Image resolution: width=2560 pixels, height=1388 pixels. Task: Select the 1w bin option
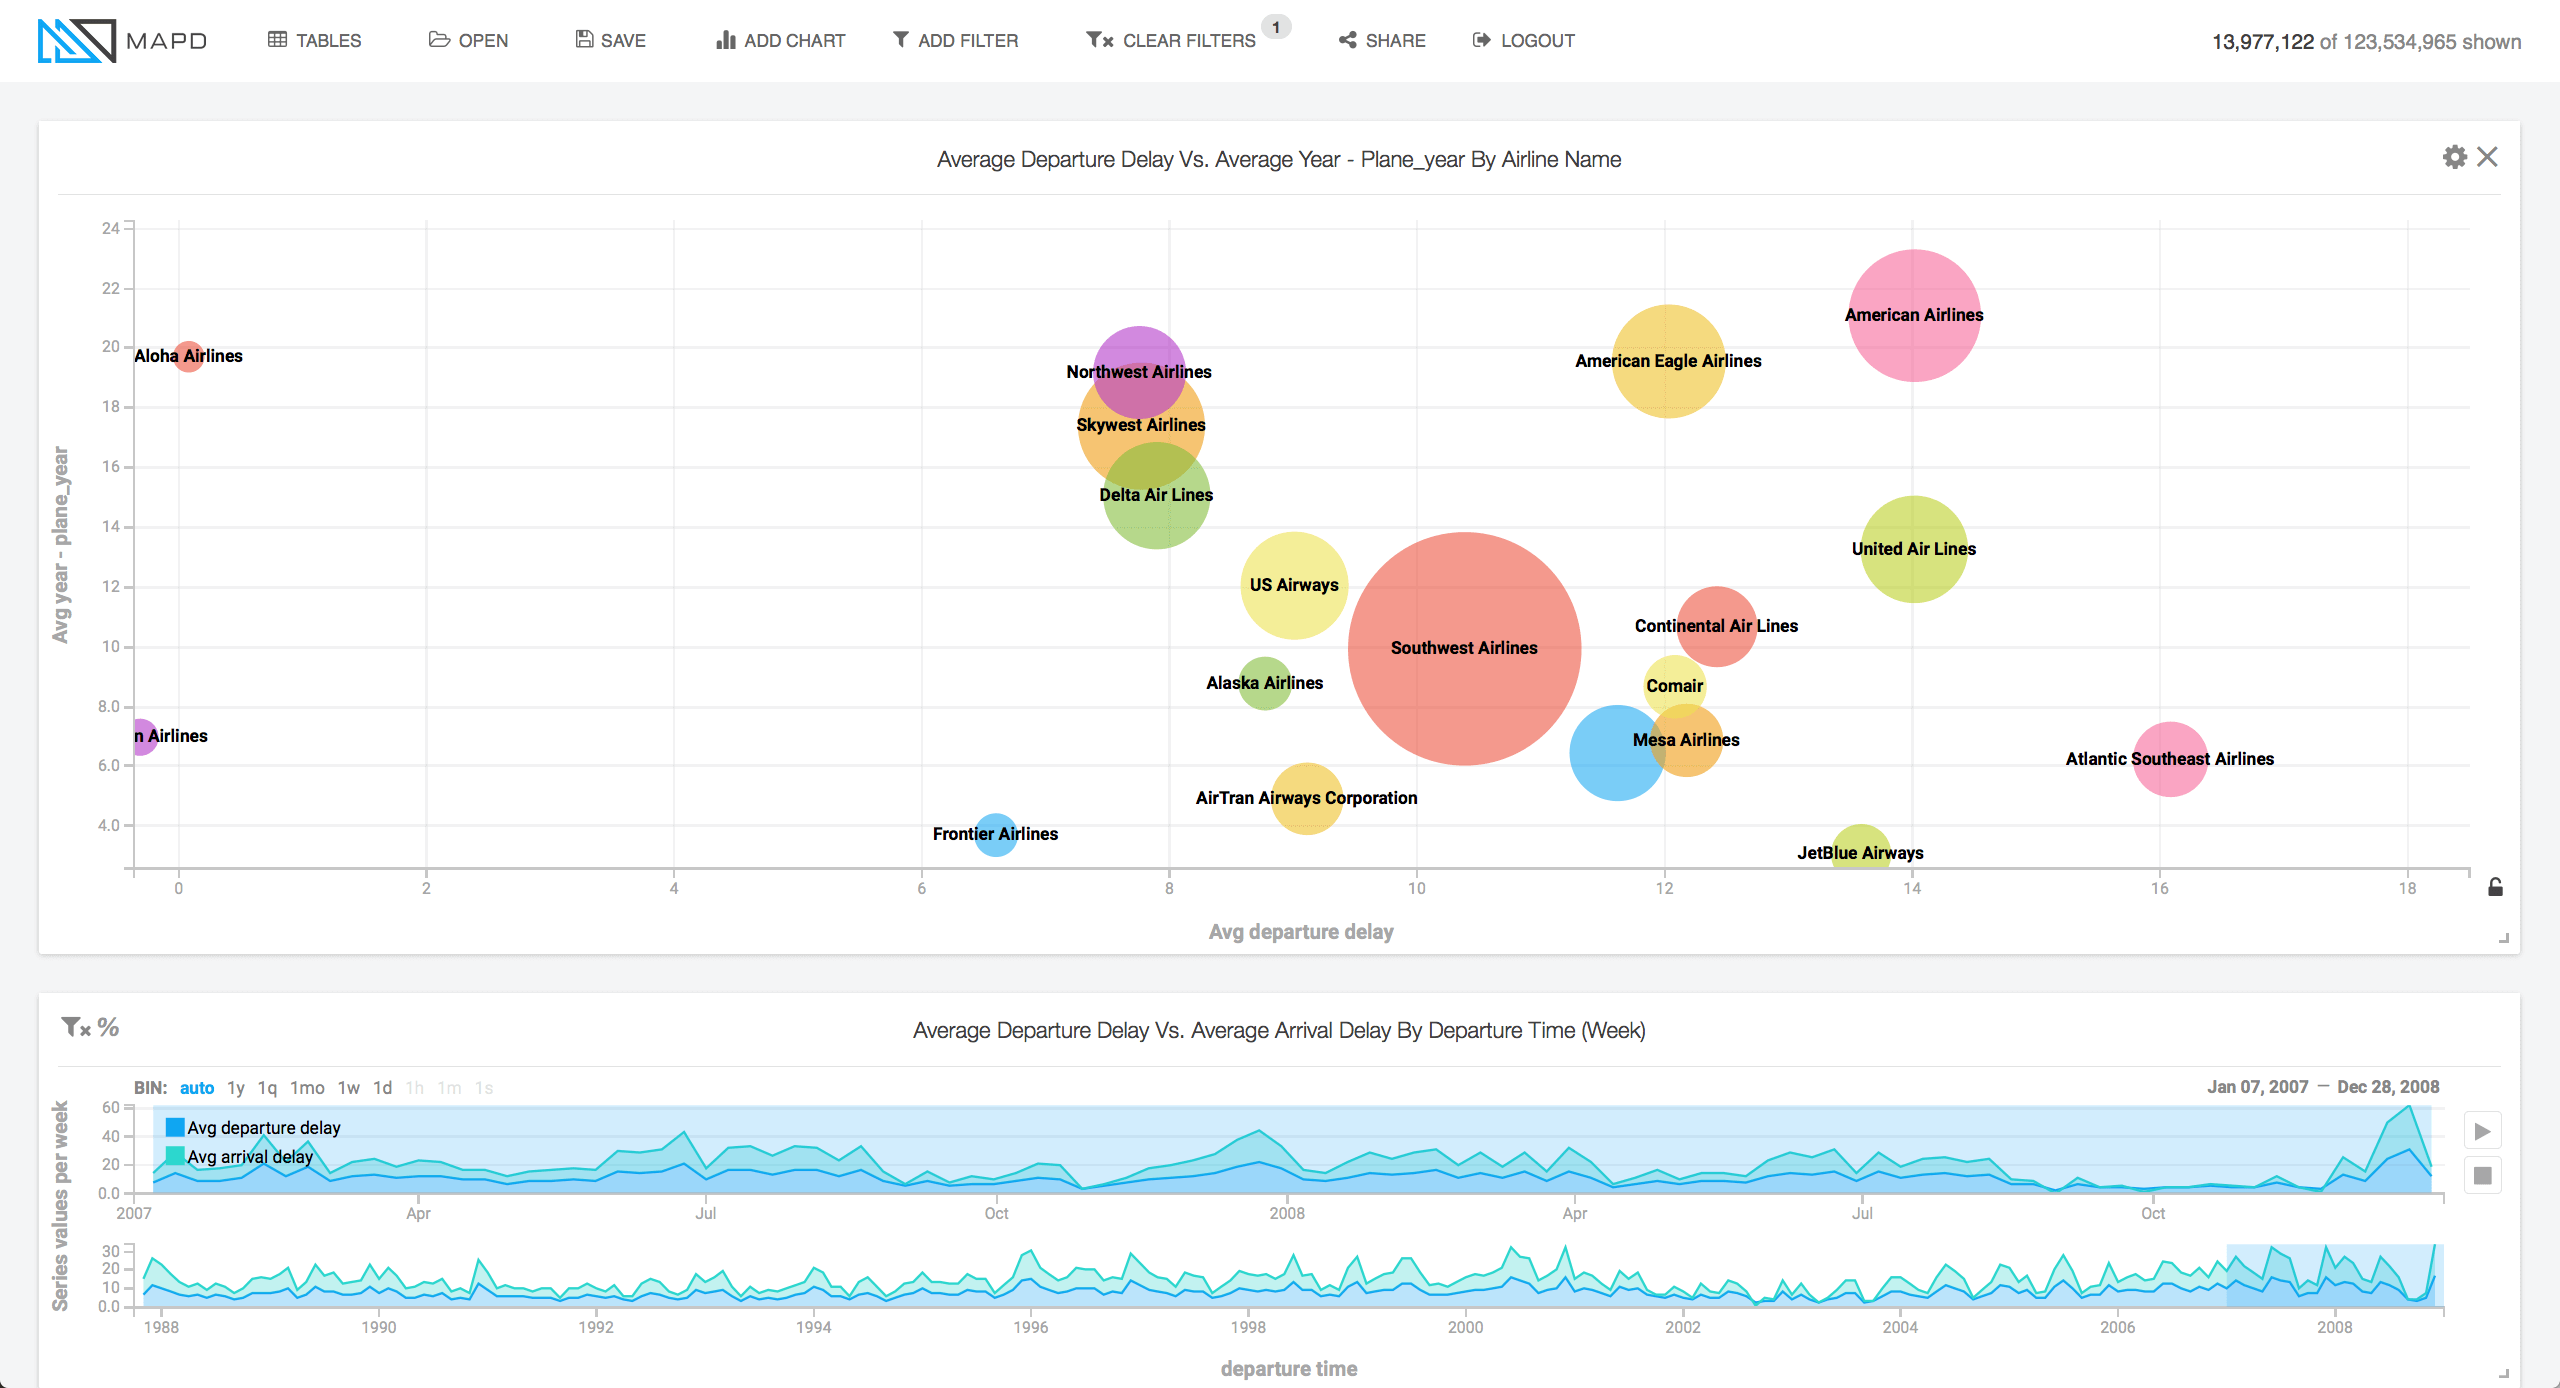(x=348, y=1088)
